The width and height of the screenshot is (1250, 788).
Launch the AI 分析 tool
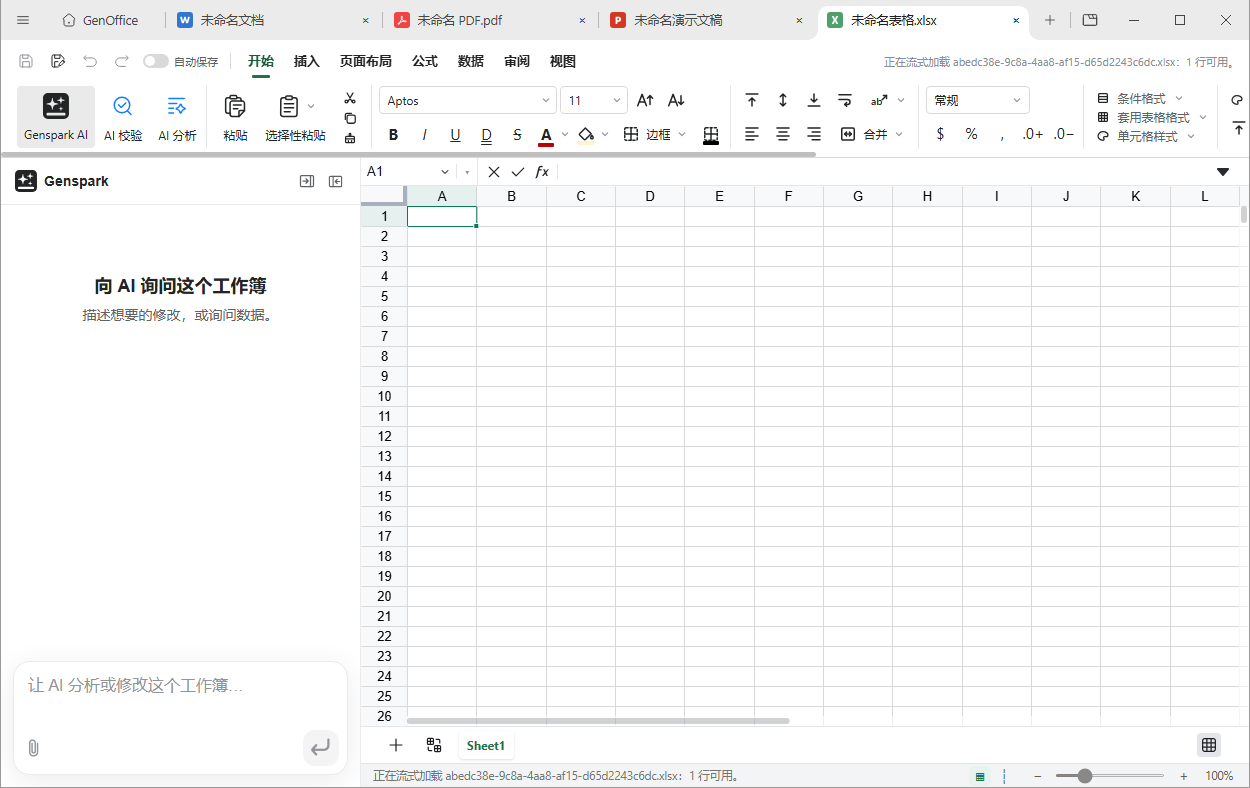[x=177, y=117]
